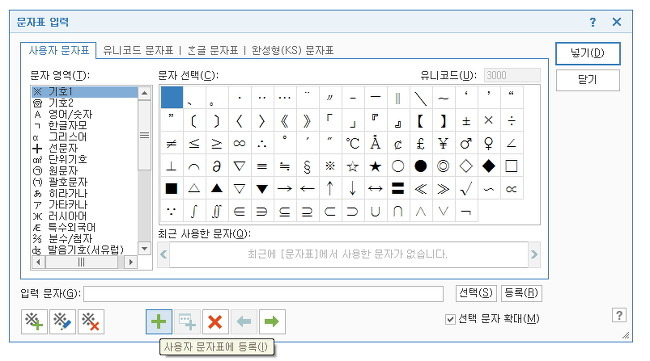Select 발음기호(서유럽) in the character area list
The image size is (650, 361).
[85, 250]
